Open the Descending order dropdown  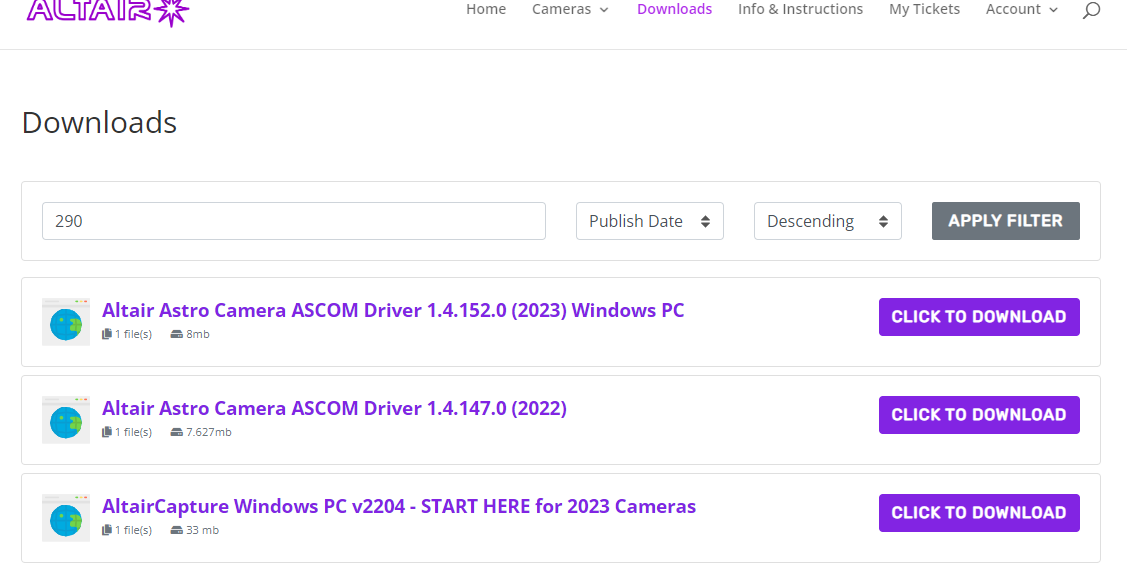(827, 221)
